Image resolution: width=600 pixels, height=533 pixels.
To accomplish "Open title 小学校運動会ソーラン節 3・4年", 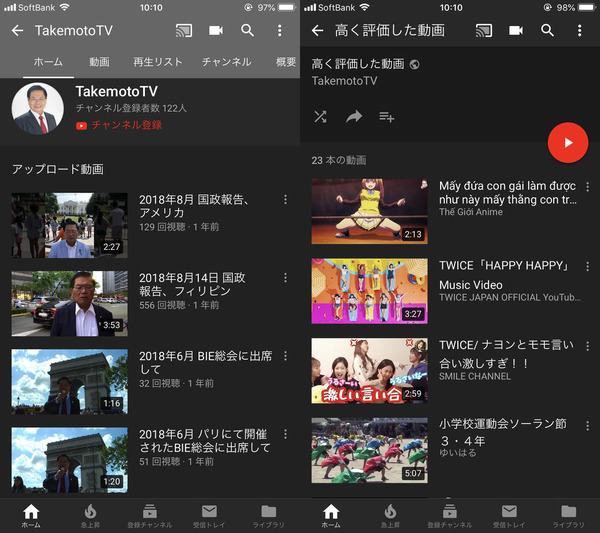I will point(503,432).
